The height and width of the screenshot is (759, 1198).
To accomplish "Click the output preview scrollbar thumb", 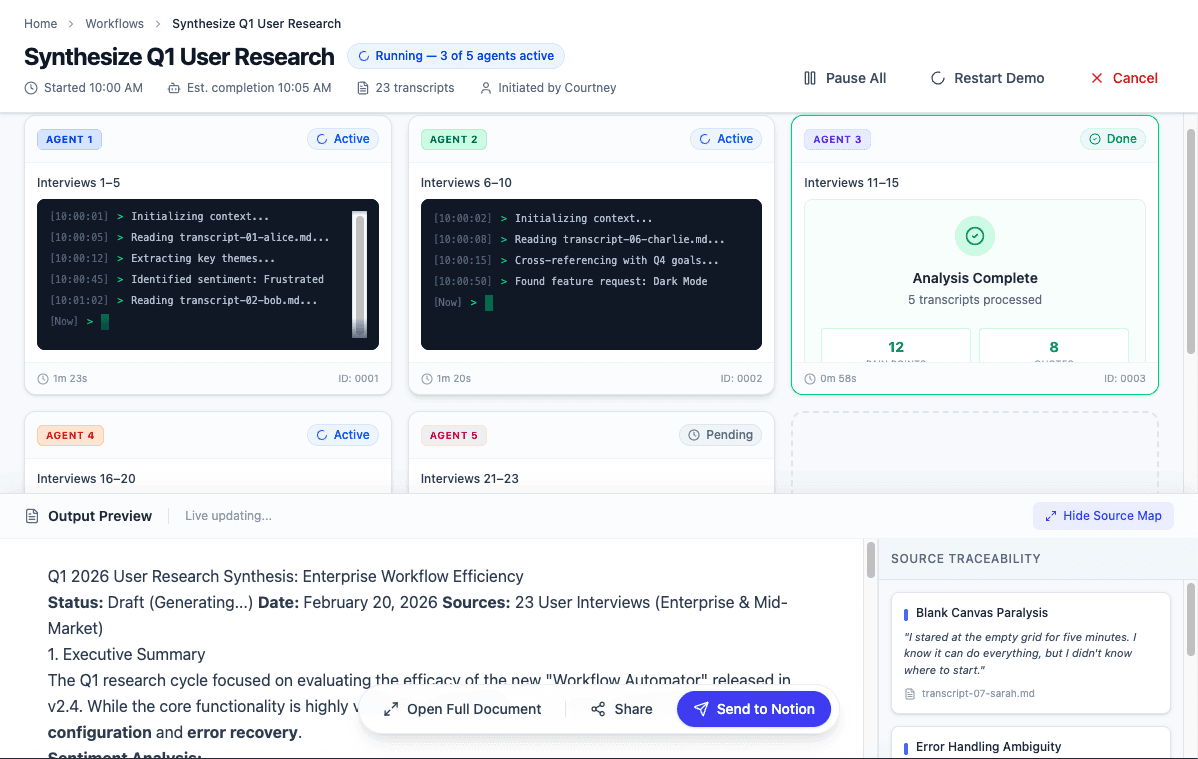I will pyautogui.click(x=870, y=560).
